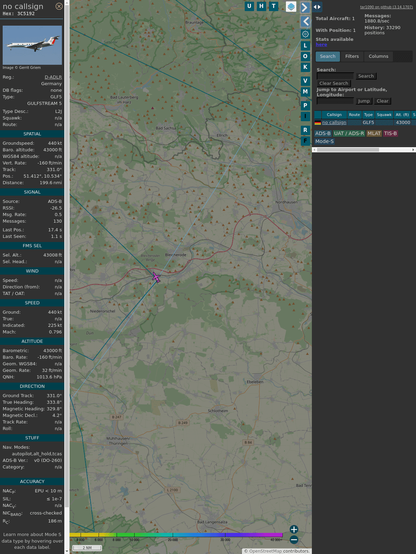The height and width of the screenshot is (554, 416).
Task: Sort table by Callsign column header
Action: coord(334,114)
